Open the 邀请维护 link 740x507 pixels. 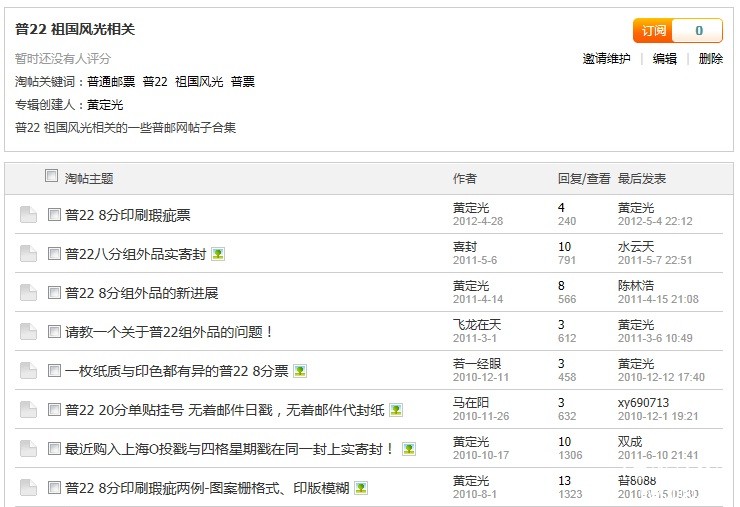point(606,59)
